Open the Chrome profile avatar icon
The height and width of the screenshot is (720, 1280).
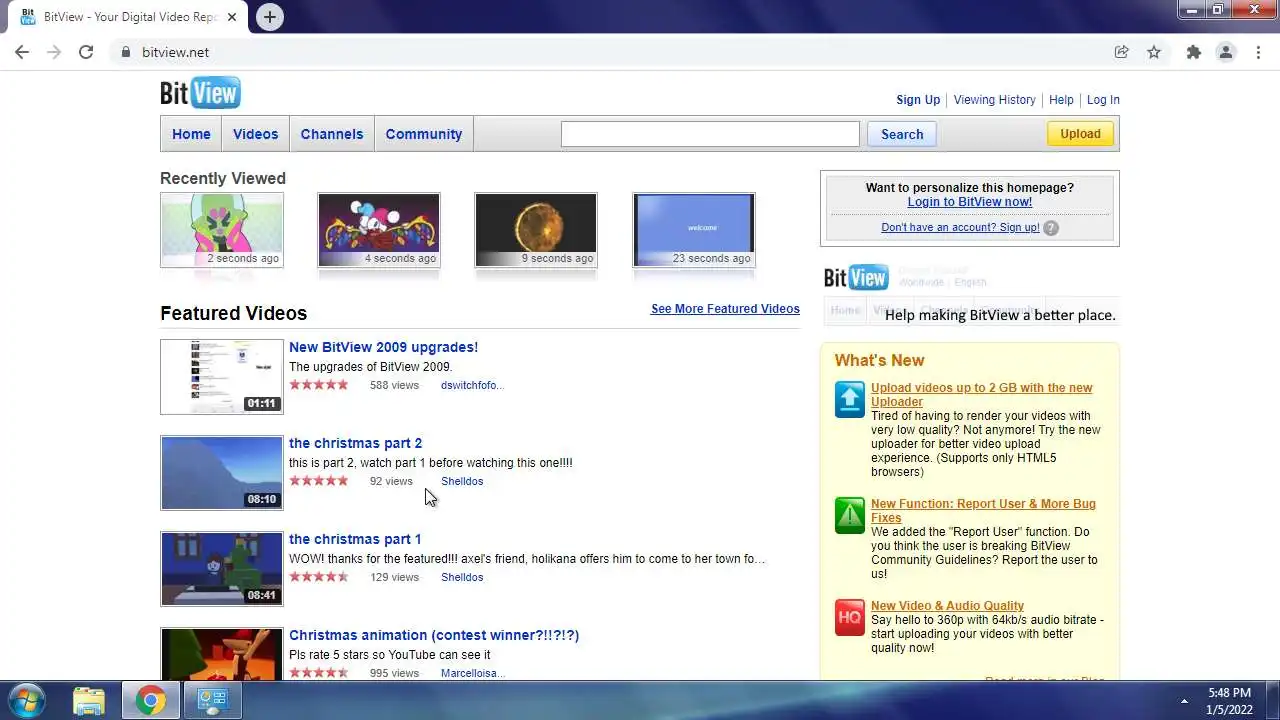click(1226, 52)
